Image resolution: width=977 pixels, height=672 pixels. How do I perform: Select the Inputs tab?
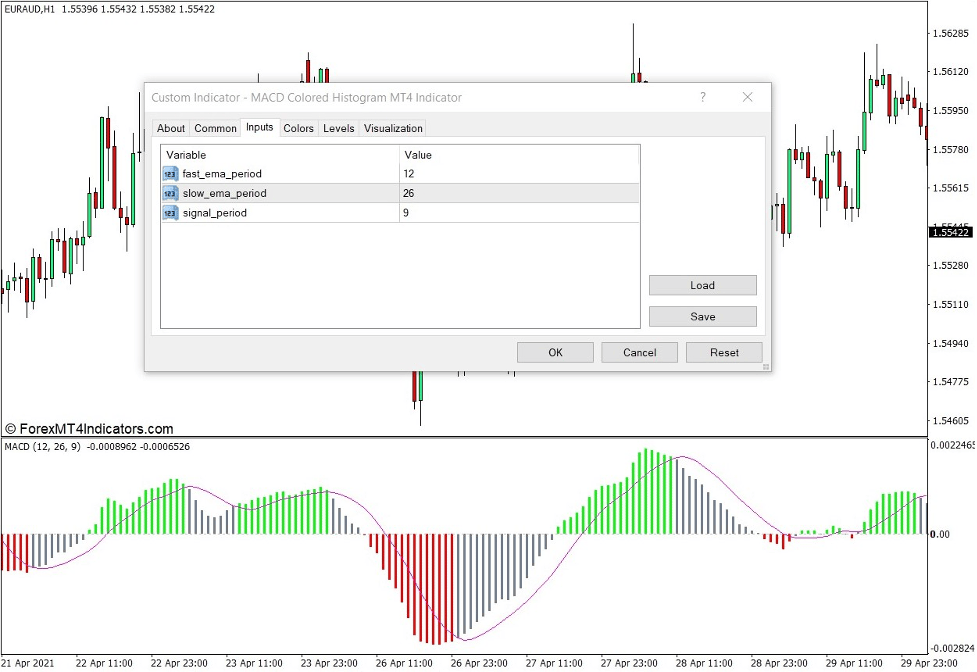(259, 128)
